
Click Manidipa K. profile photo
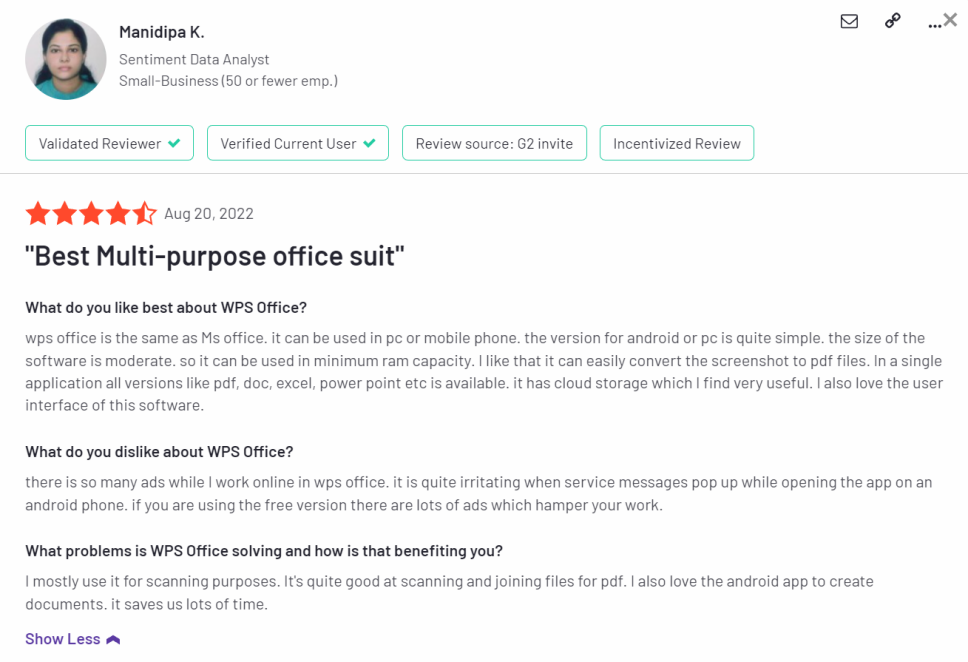(x=65, y=59)
